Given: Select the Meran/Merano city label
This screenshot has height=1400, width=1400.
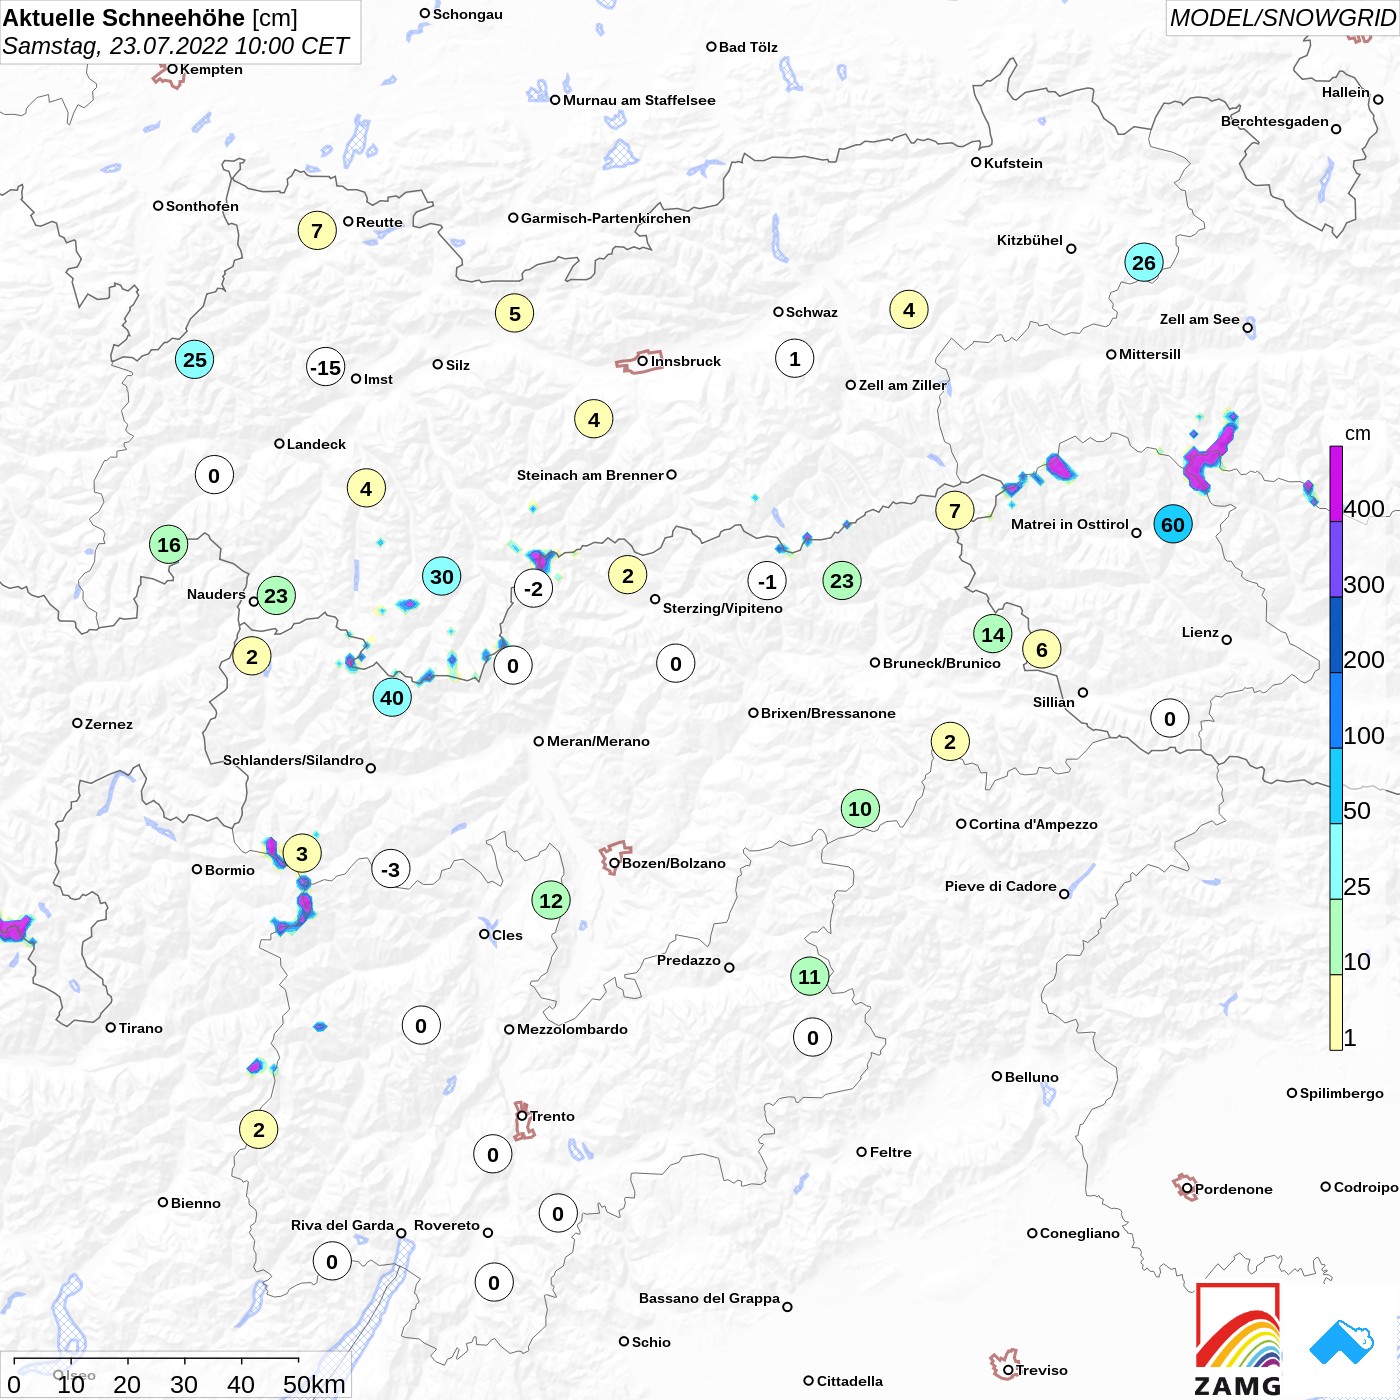Looking at the screenshot, I should 598,741.
